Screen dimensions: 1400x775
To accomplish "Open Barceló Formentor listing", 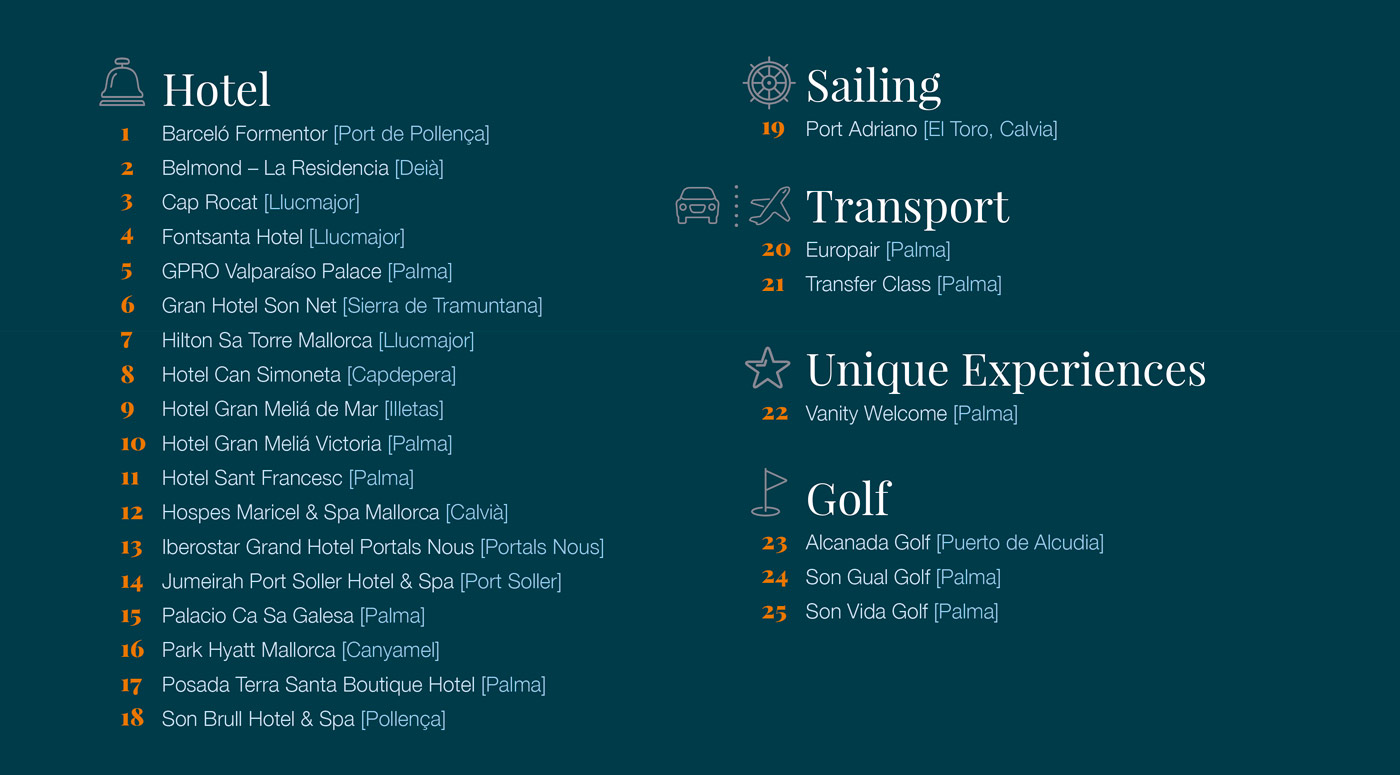I will click(325, 134).
